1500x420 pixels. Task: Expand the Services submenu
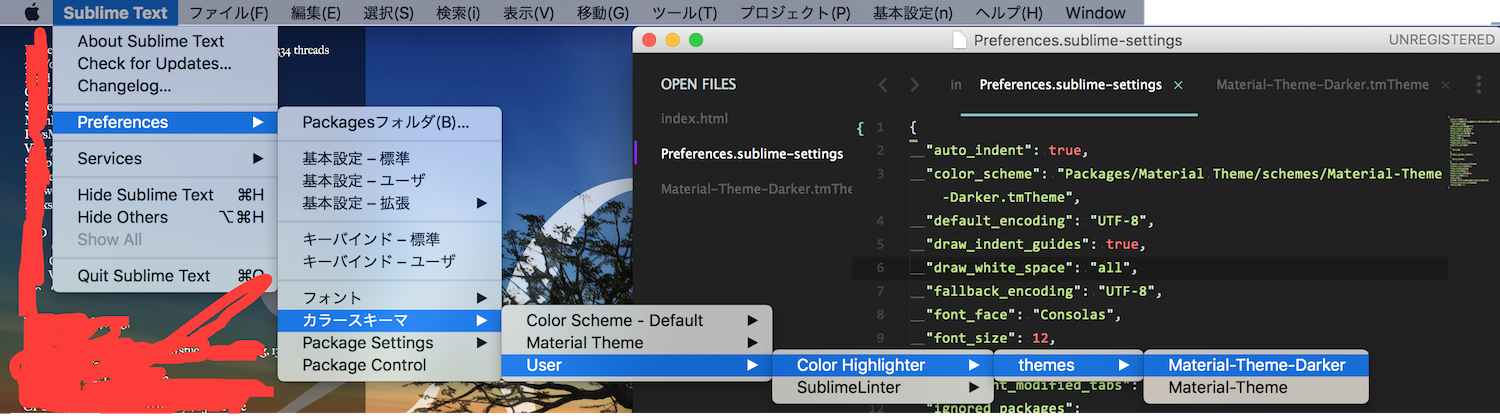coord(165,158)
